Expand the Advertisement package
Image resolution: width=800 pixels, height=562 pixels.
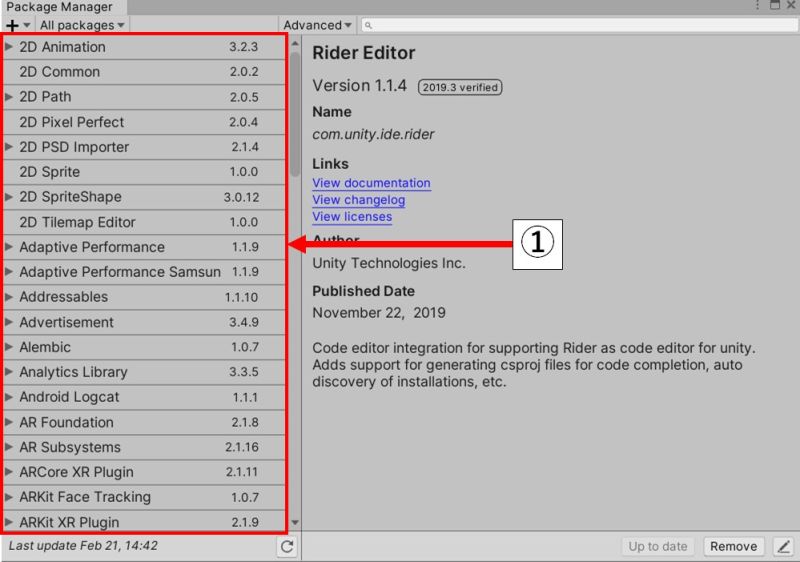pyautogui.click(x=9, y=322)
